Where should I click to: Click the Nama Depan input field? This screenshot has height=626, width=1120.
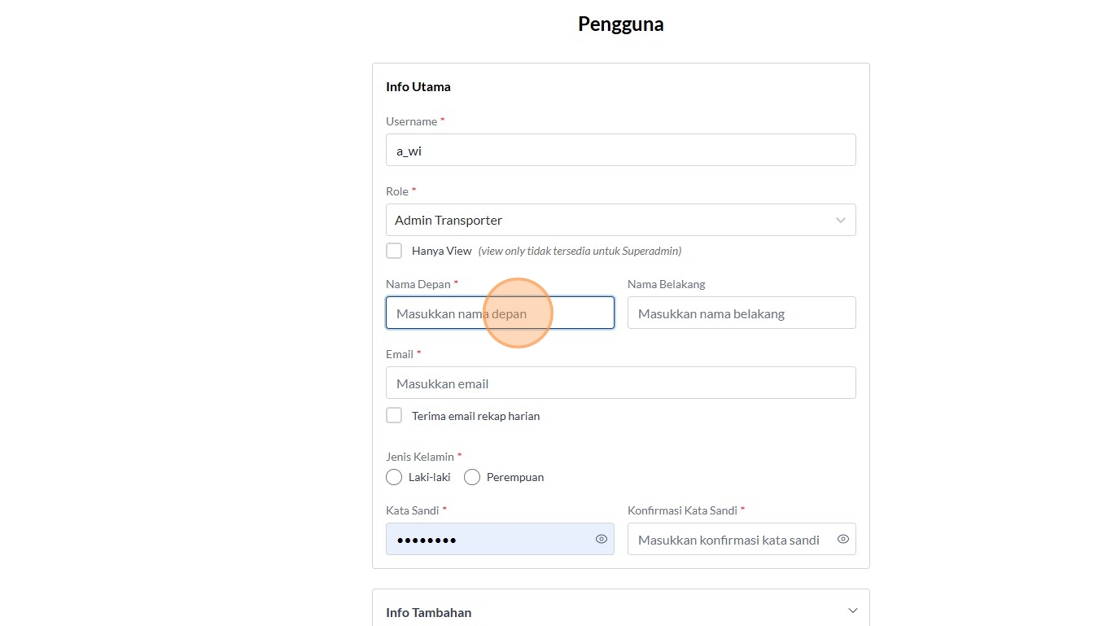(x=500, y=313)
